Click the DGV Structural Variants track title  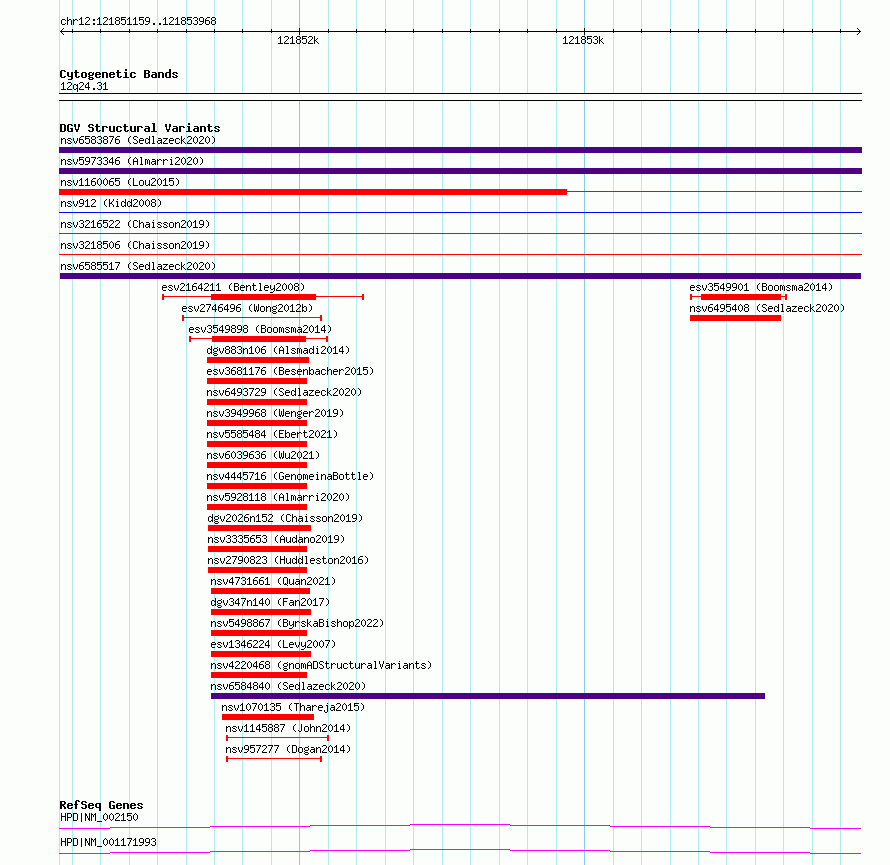[140, 128]
